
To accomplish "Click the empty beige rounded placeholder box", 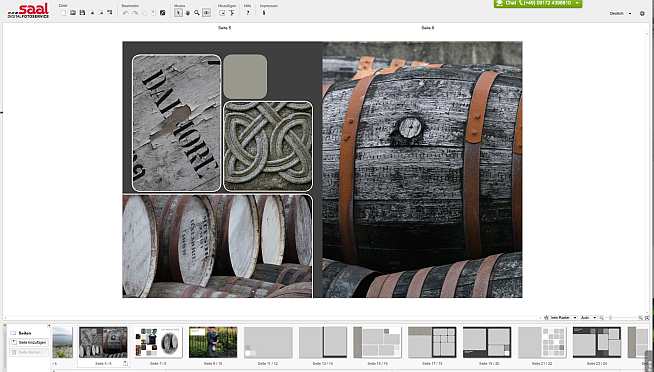I will [x=245, y=76].
